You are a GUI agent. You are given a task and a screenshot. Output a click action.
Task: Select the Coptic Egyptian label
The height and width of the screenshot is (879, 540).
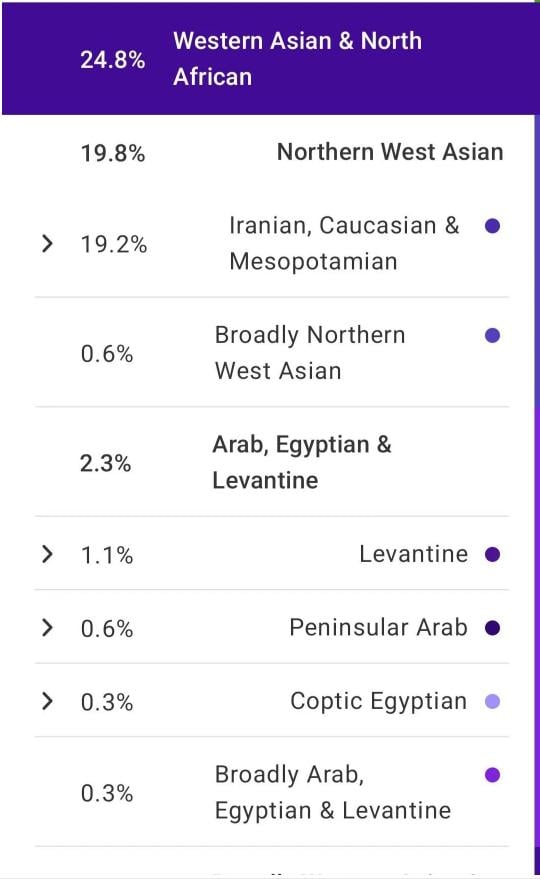click(x=378, y=701)
